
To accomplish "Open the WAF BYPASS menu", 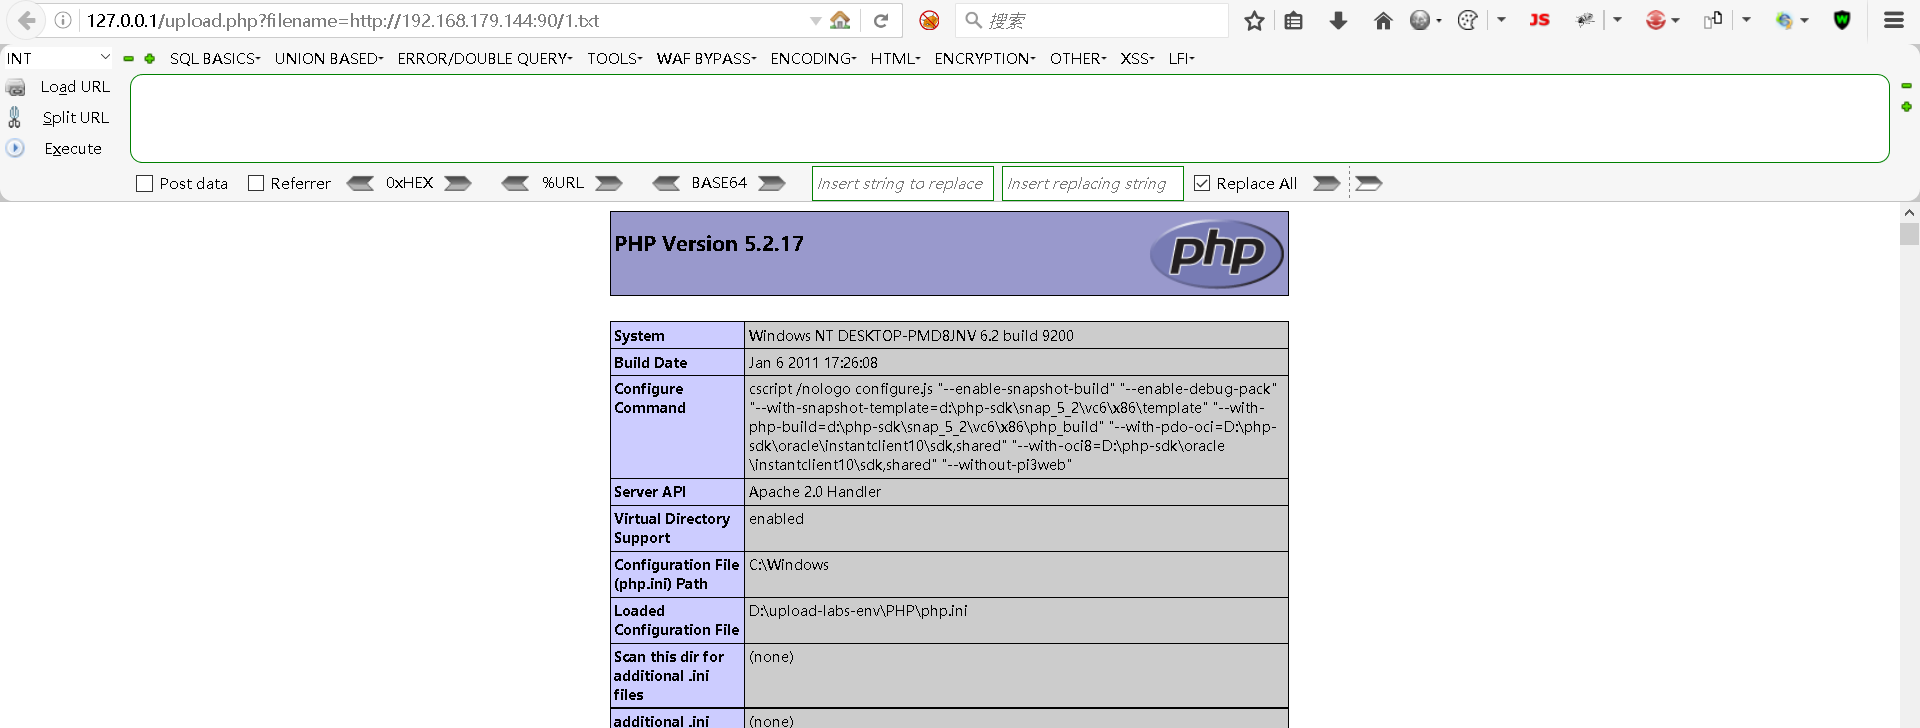I will click(x=707, y=58).
